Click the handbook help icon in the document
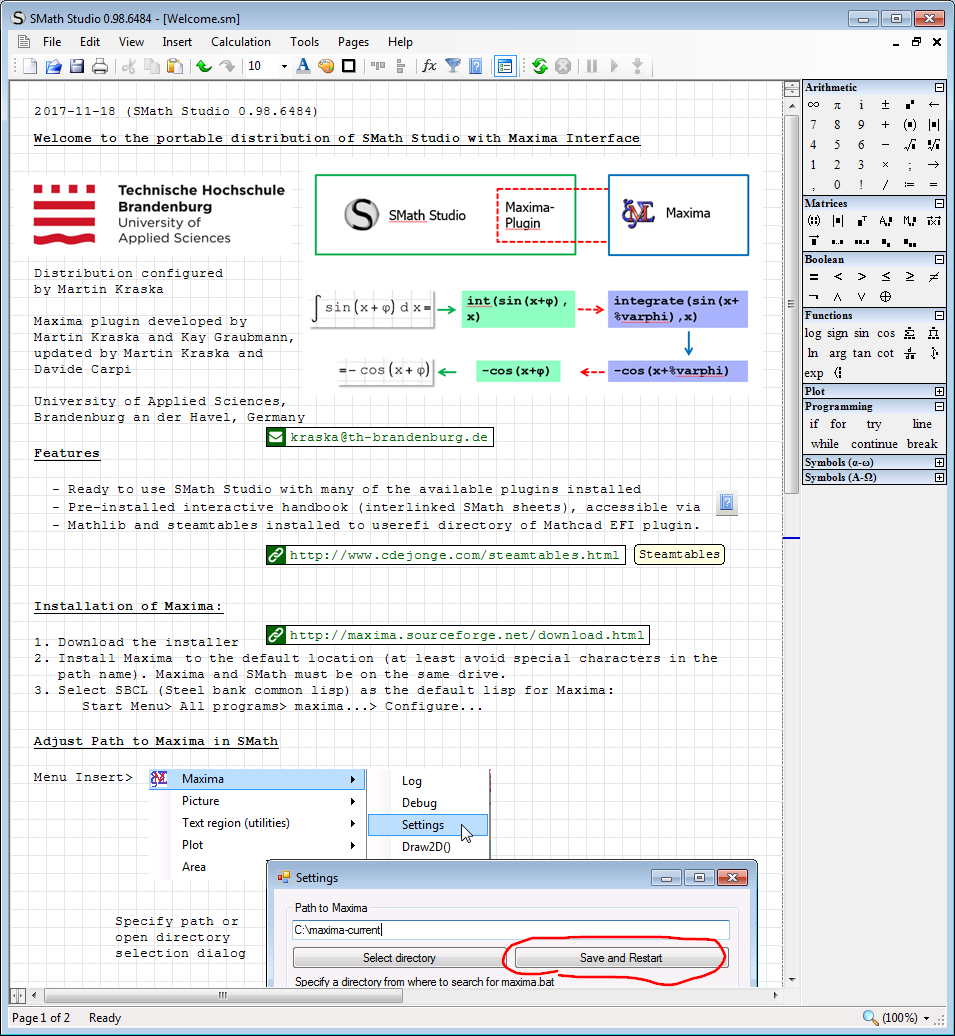 (726, 503)
